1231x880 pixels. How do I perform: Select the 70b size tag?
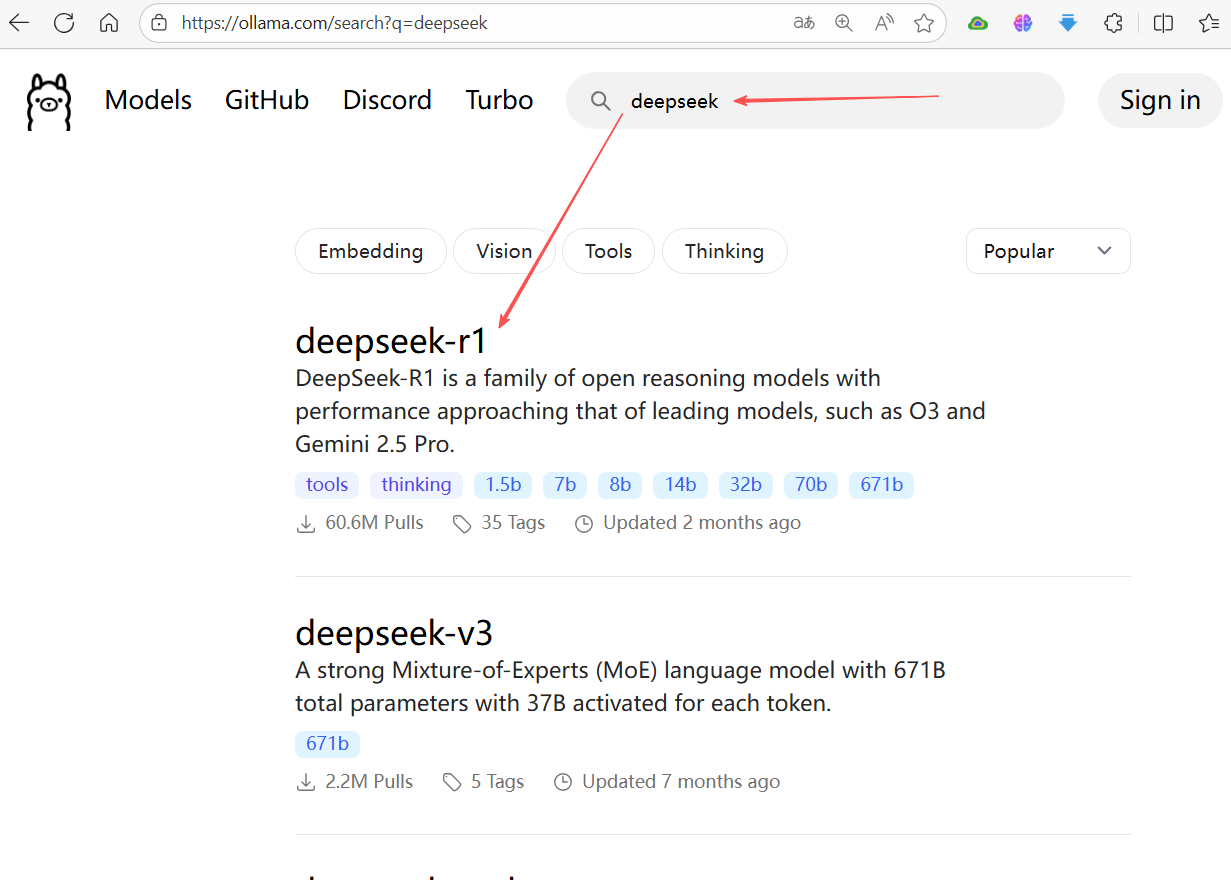(x=811, y=485)
